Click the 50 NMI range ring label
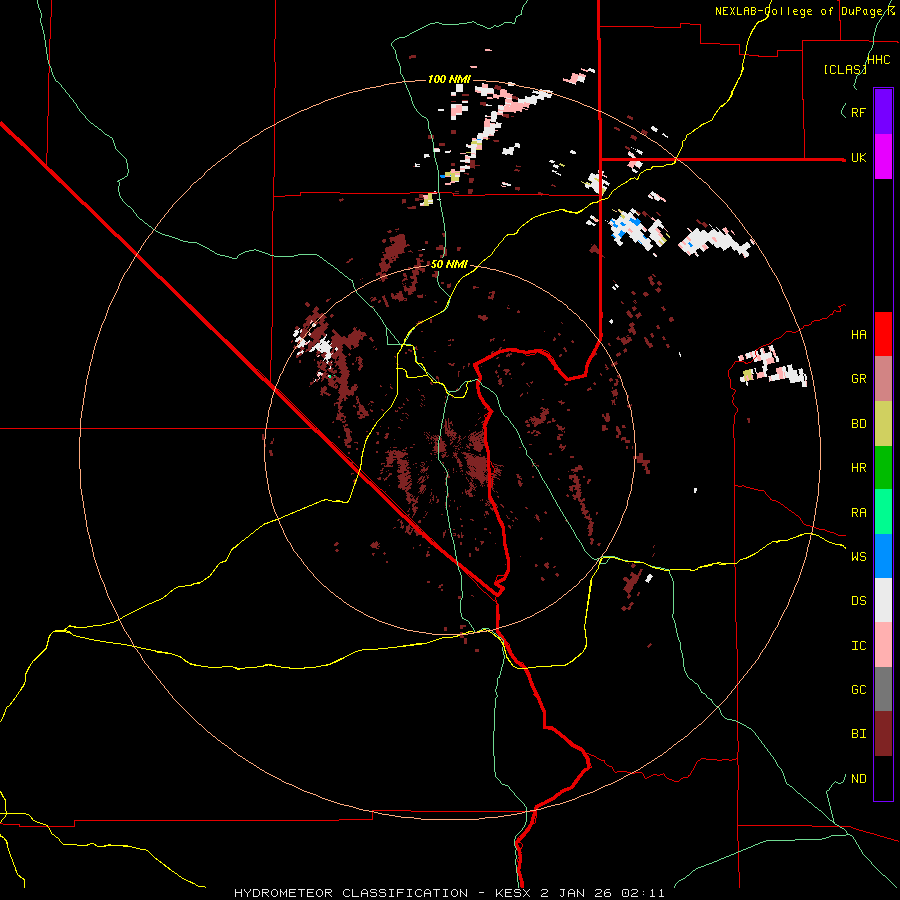This screenshot has height=900, width=900. pyautogui.click(x=449, y=264)
